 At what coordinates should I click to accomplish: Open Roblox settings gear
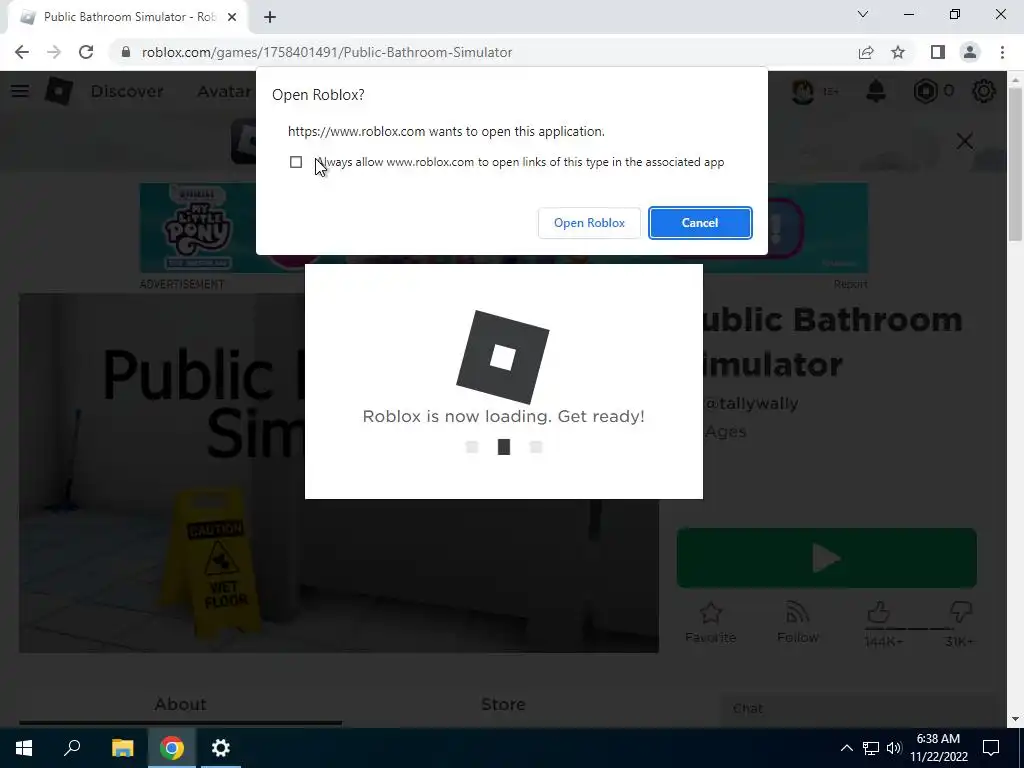[x=984, y=91]
